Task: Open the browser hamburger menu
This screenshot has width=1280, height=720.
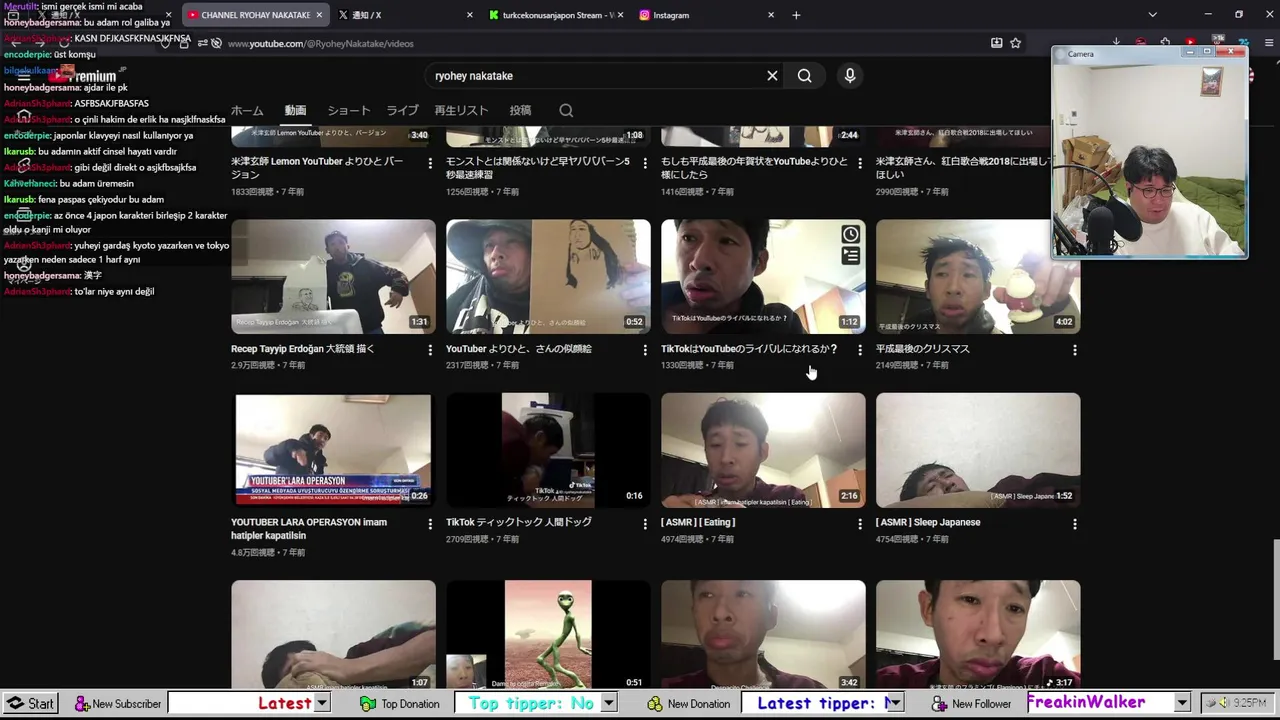Action: click(1269, 43)
